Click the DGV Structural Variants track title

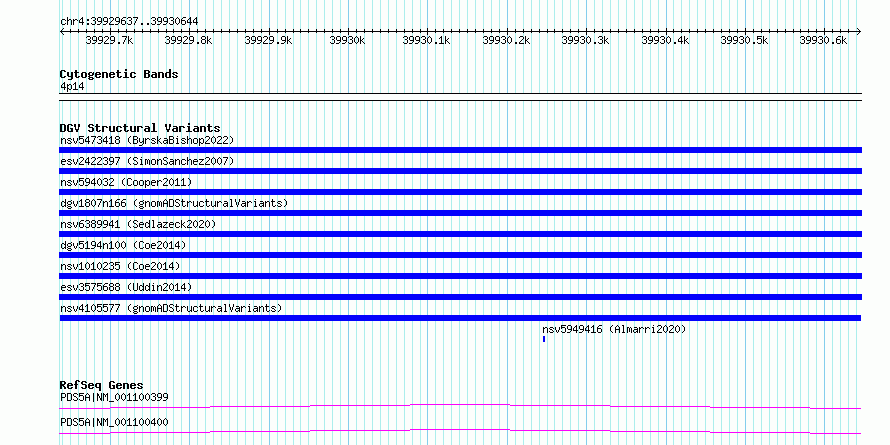140,128
